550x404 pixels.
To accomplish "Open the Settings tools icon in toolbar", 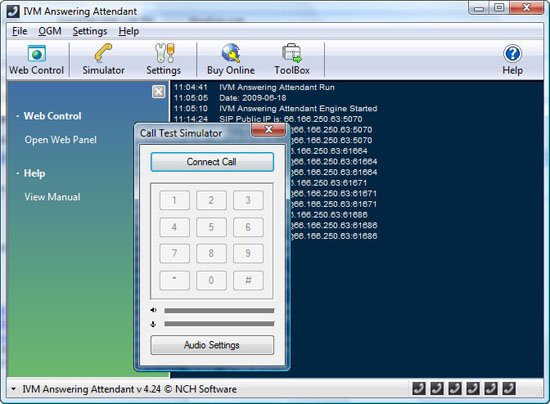I will [x=164, y=53].
